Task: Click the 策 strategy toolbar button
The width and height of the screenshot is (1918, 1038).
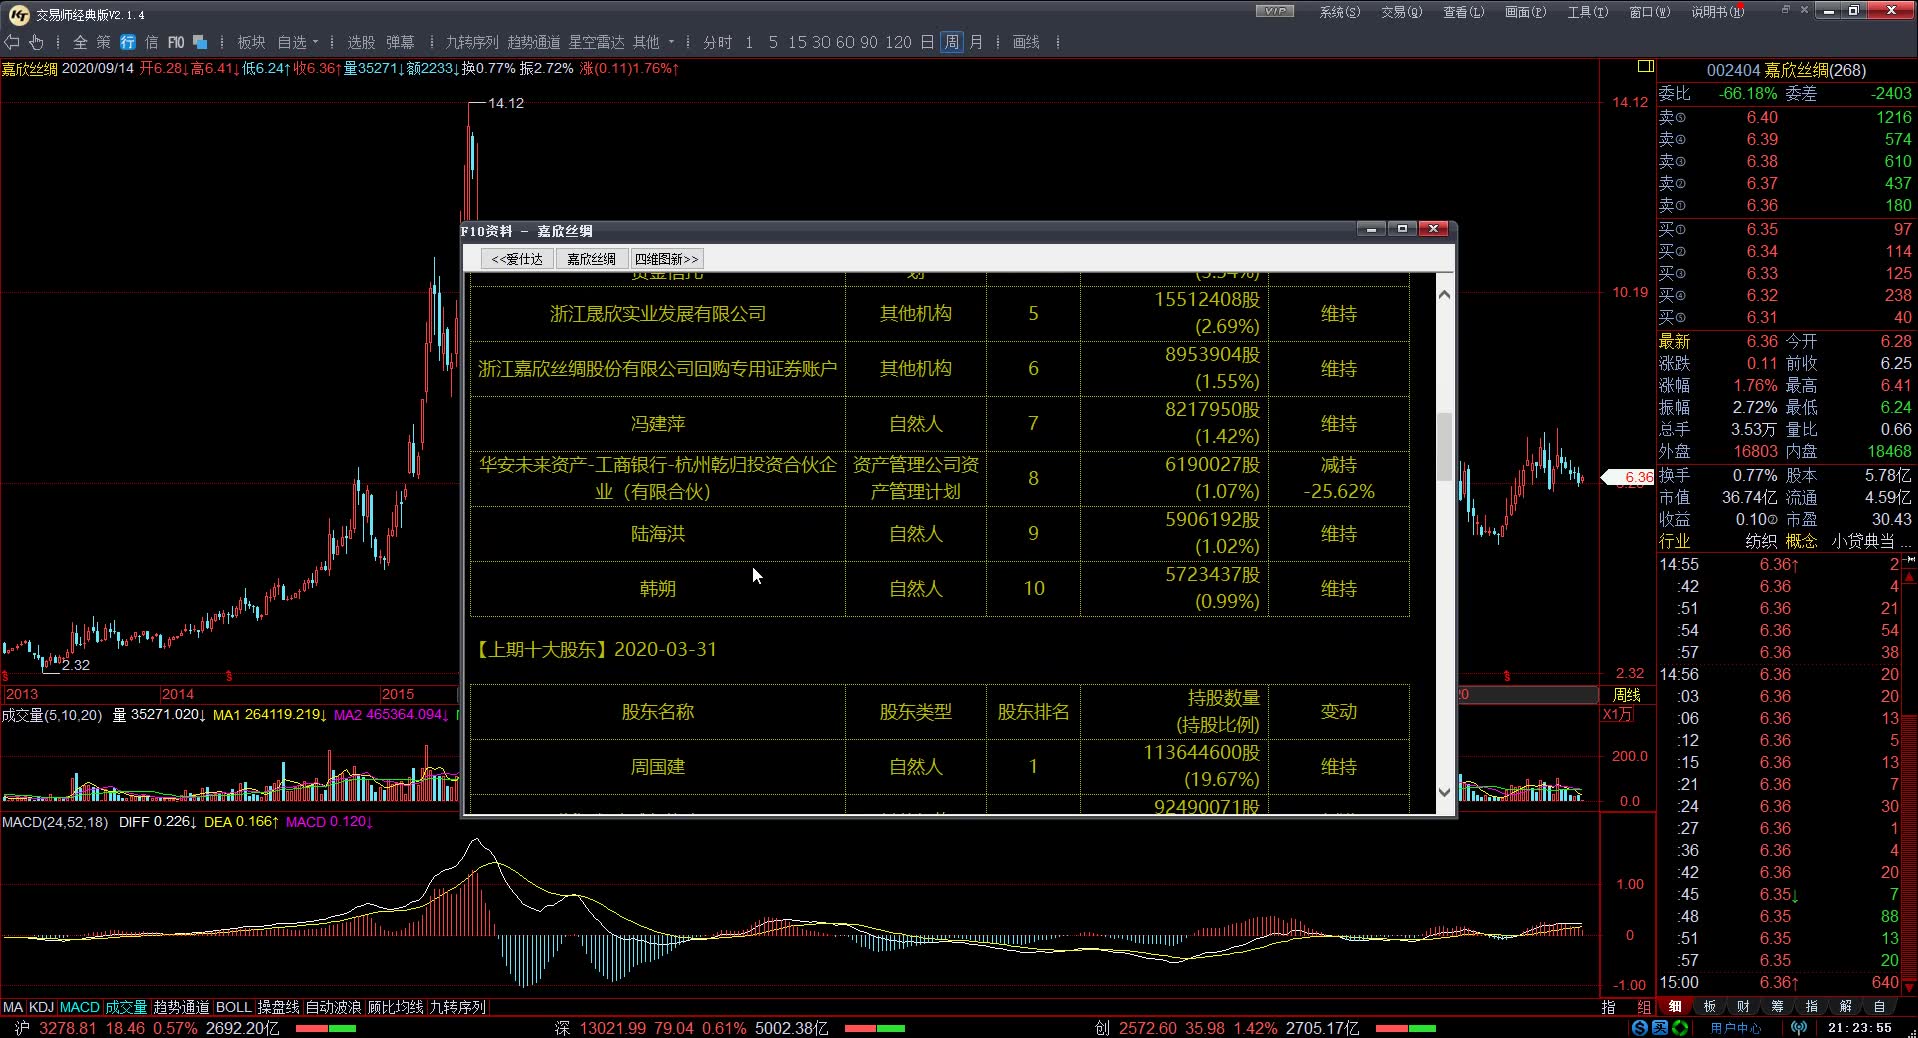Action: (104, 42)
